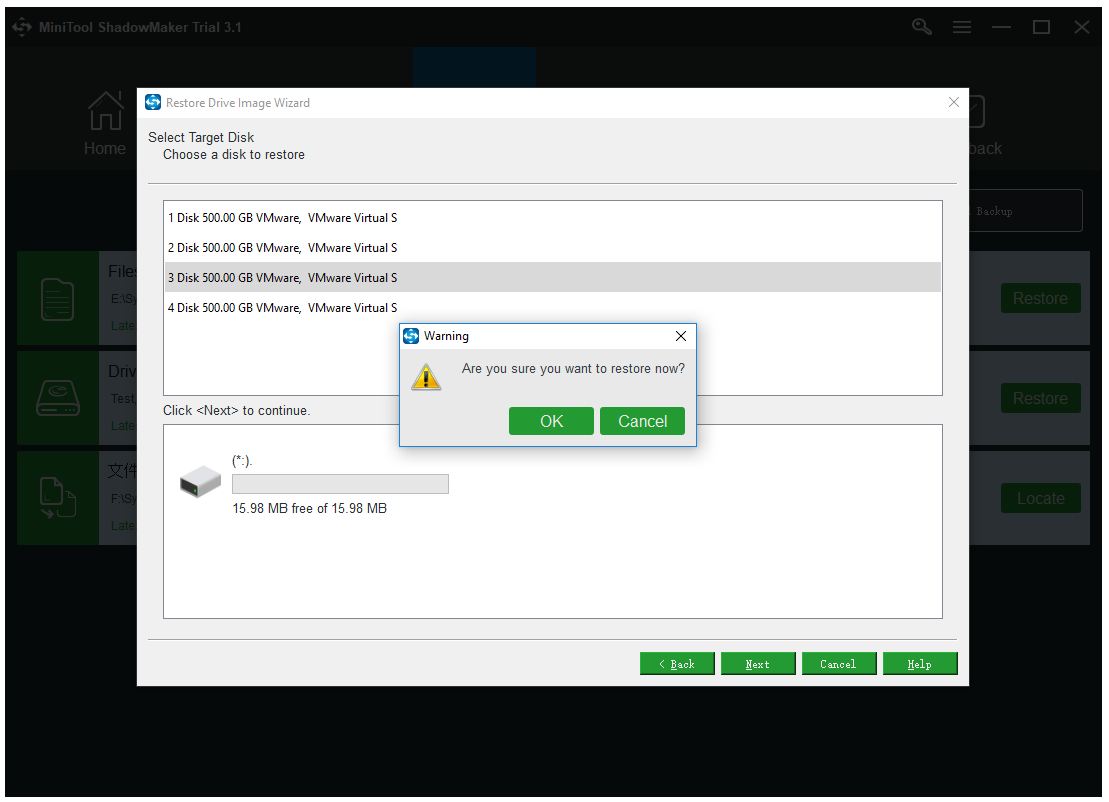Minimize the ShadowMaker window
Image resolution: width=1109 pixels, height=802 pixels.
(1001, 28)
